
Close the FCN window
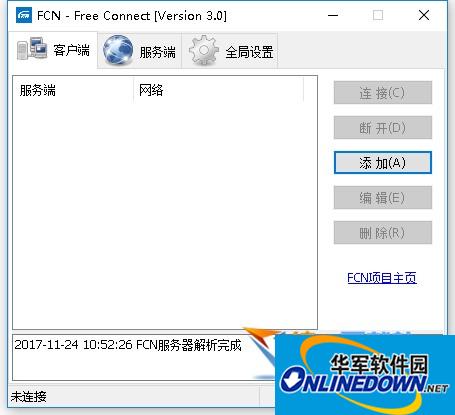point(424,15)
